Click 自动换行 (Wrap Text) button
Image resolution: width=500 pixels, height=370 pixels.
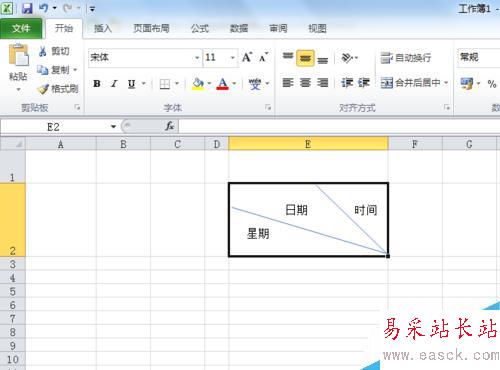click(406, 58)
